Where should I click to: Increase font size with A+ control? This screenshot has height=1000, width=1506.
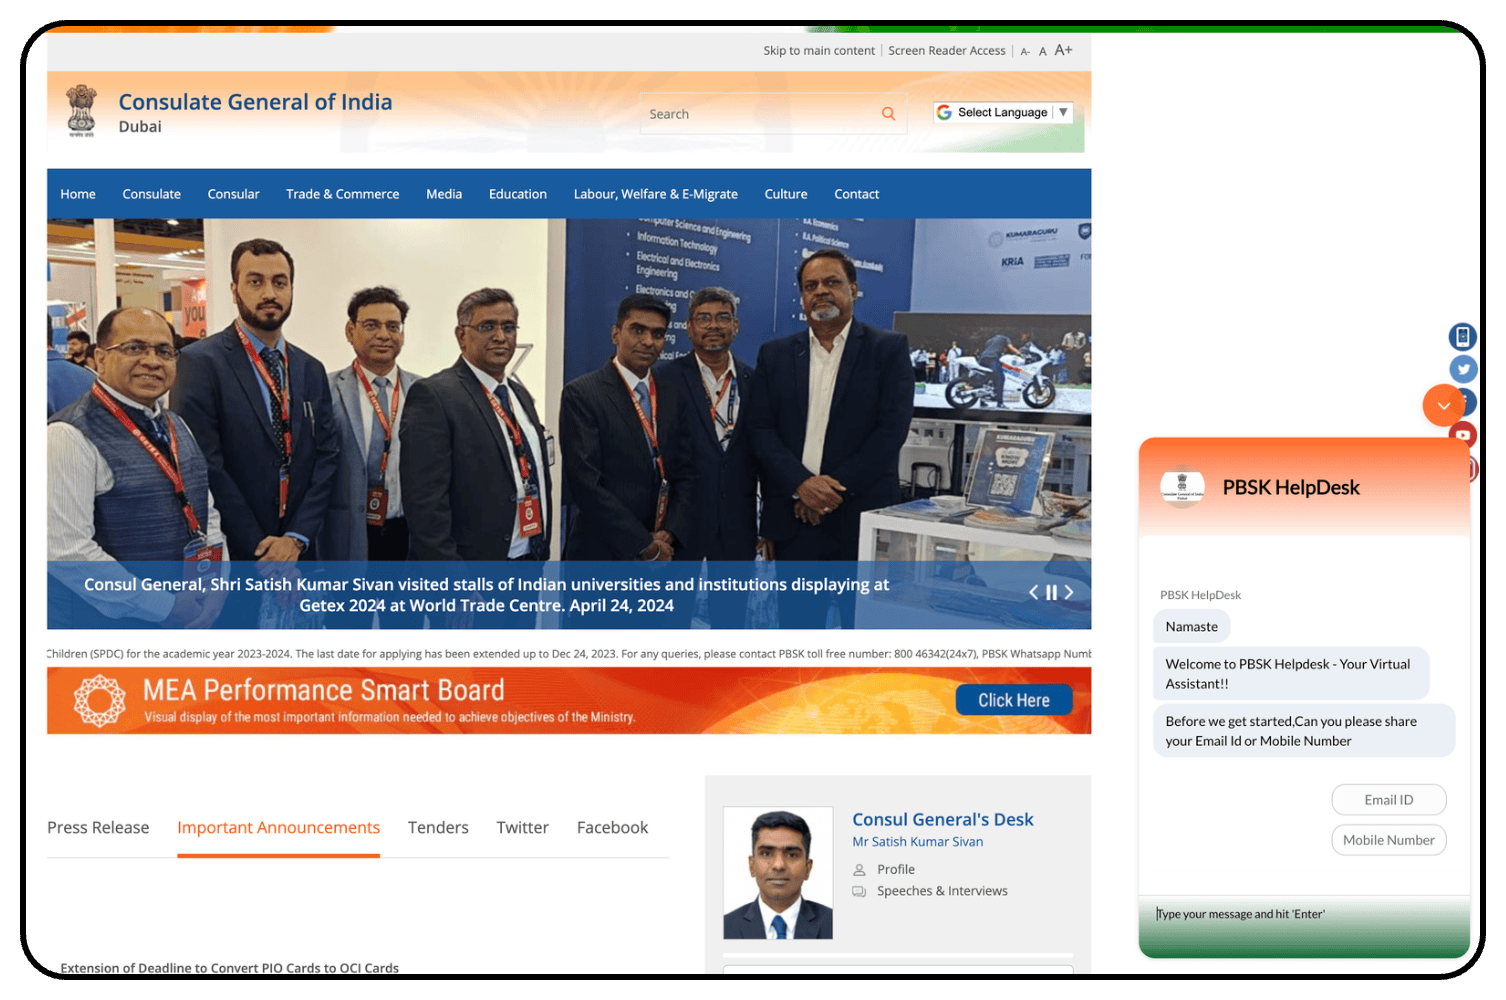click(1062, 50)
